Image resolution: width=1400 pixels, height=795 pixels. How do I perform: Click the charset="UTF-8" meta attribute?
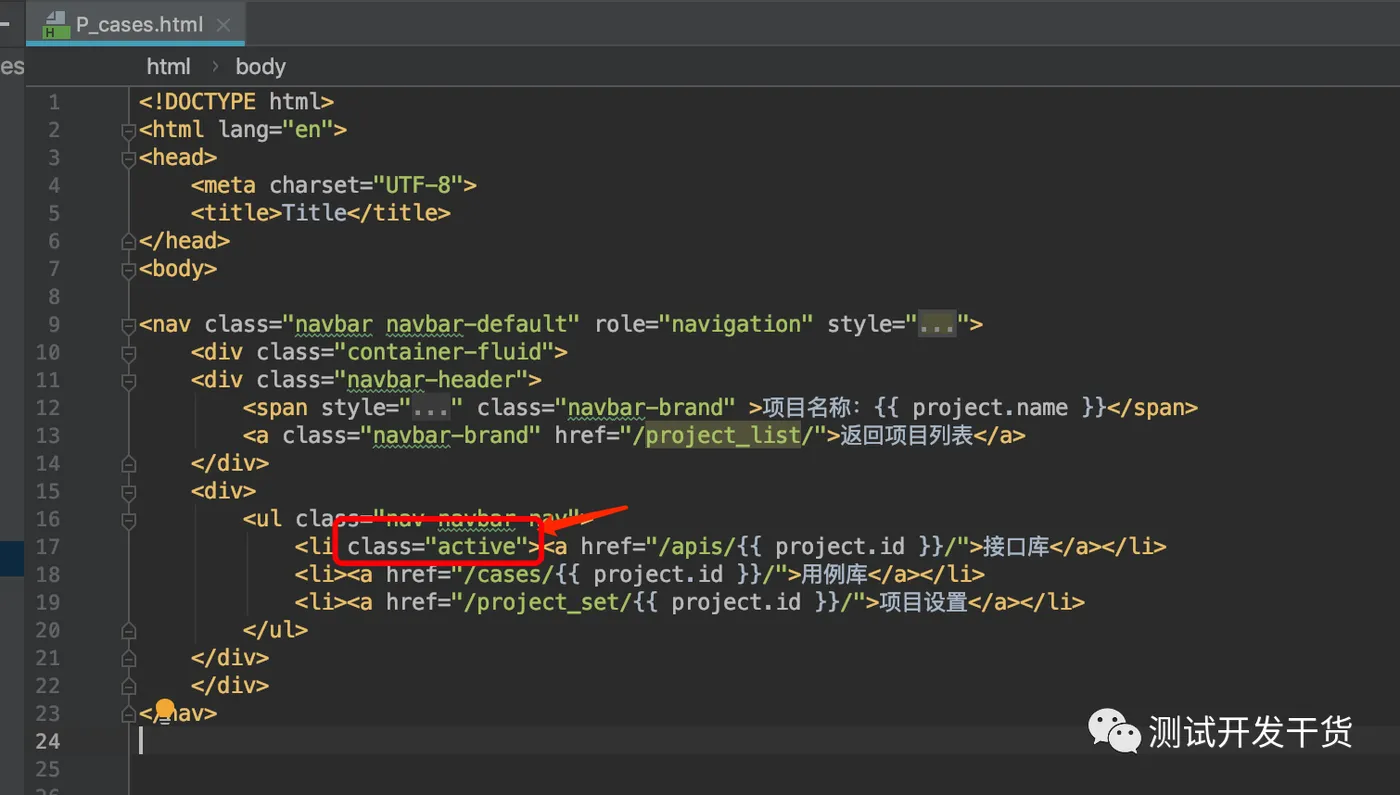[366, 186]
